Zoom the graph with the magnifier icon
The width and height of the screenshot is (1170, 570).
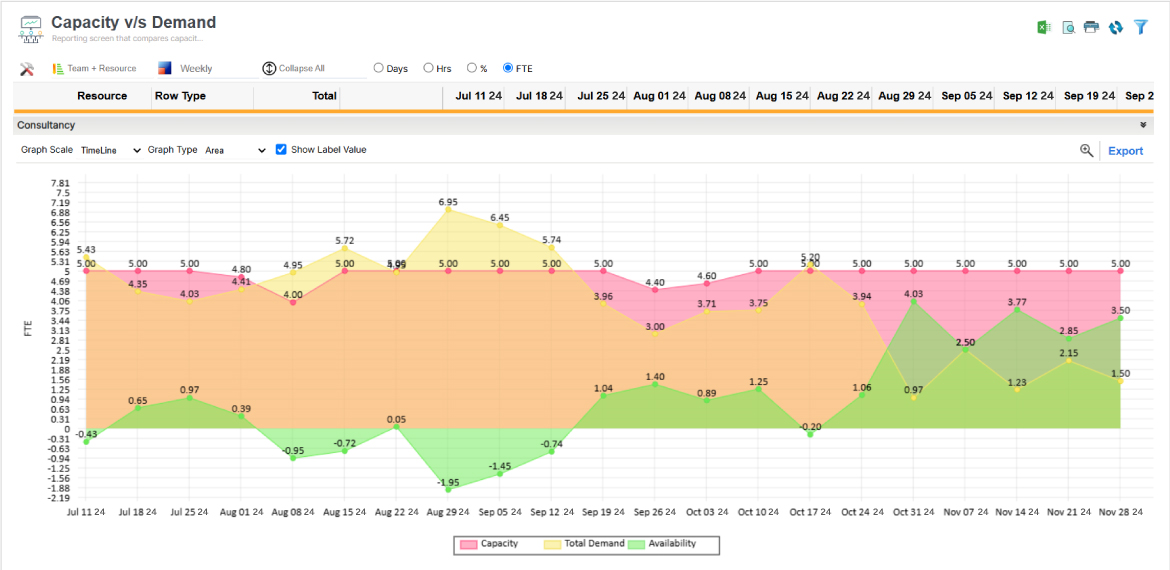(1086, 151)
